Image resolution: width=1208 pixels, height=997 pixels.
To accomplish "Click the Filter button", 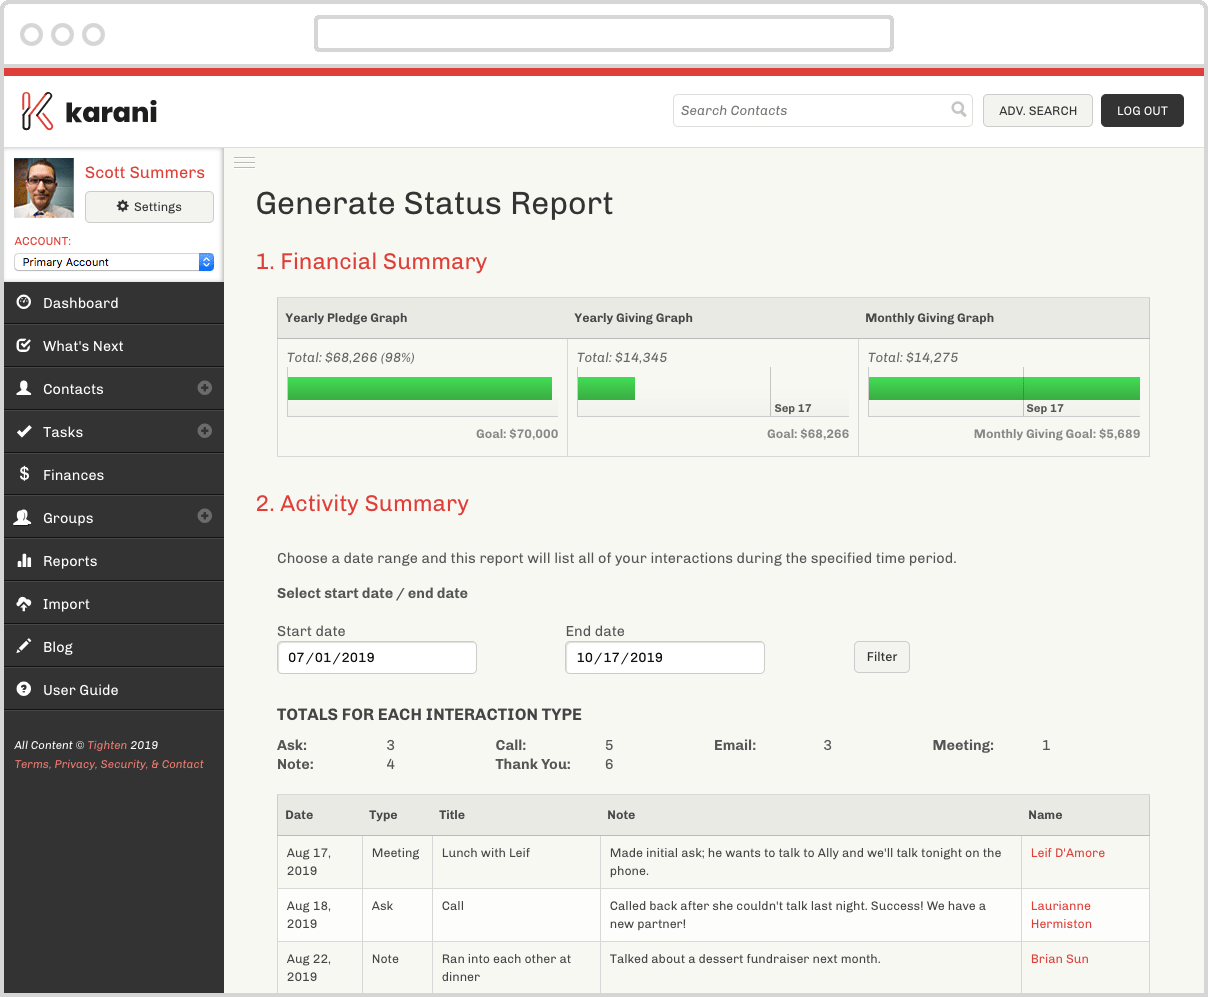I will point(881,657).
